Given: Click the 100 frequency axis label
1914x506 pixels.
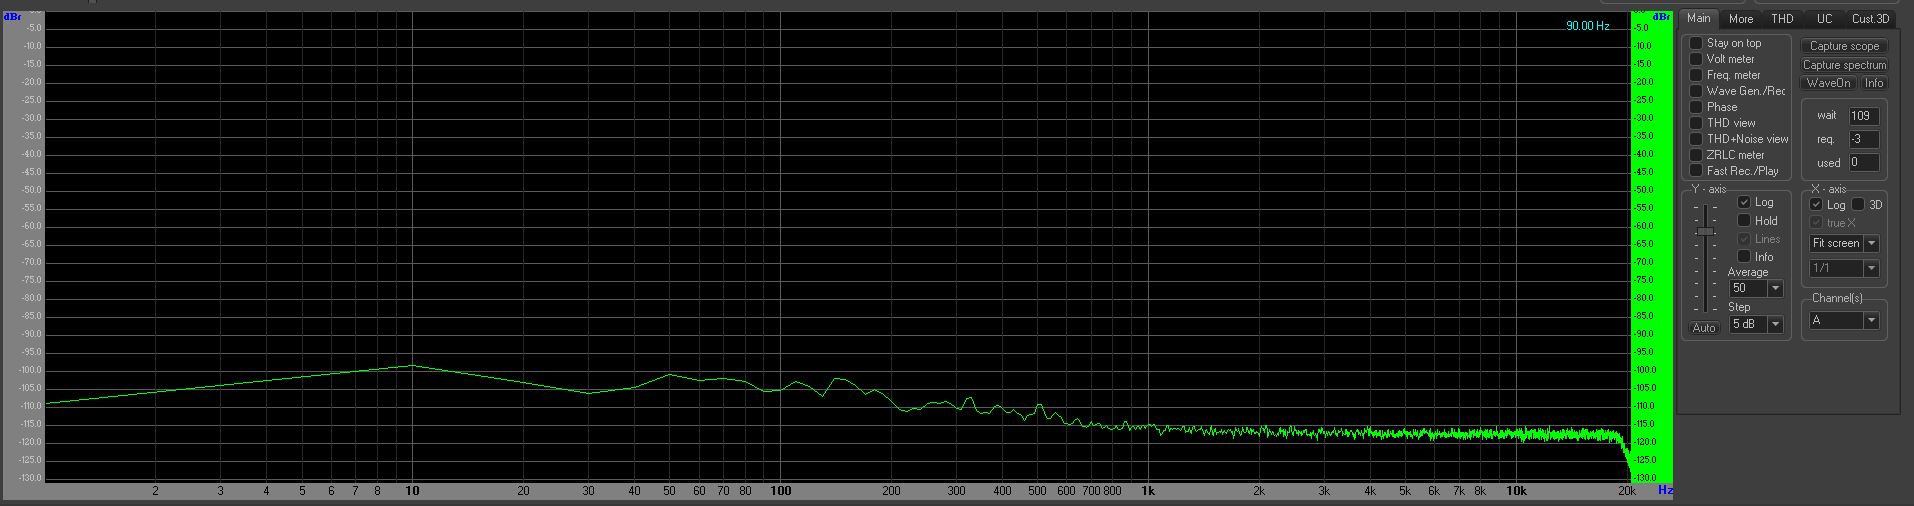Looking at the screenshot, I should point(780,491).
